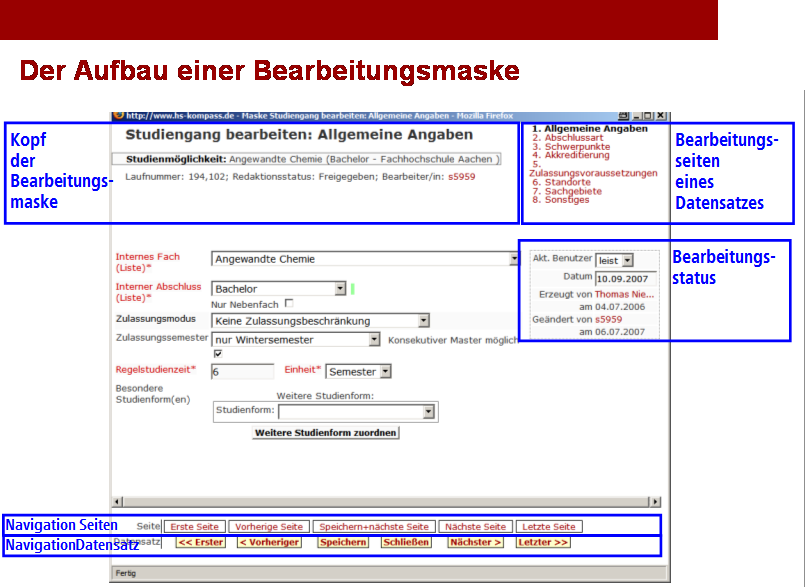Click Speichern+nächste Seite button
Screen dimensions: 805x587
coord(374,526)
